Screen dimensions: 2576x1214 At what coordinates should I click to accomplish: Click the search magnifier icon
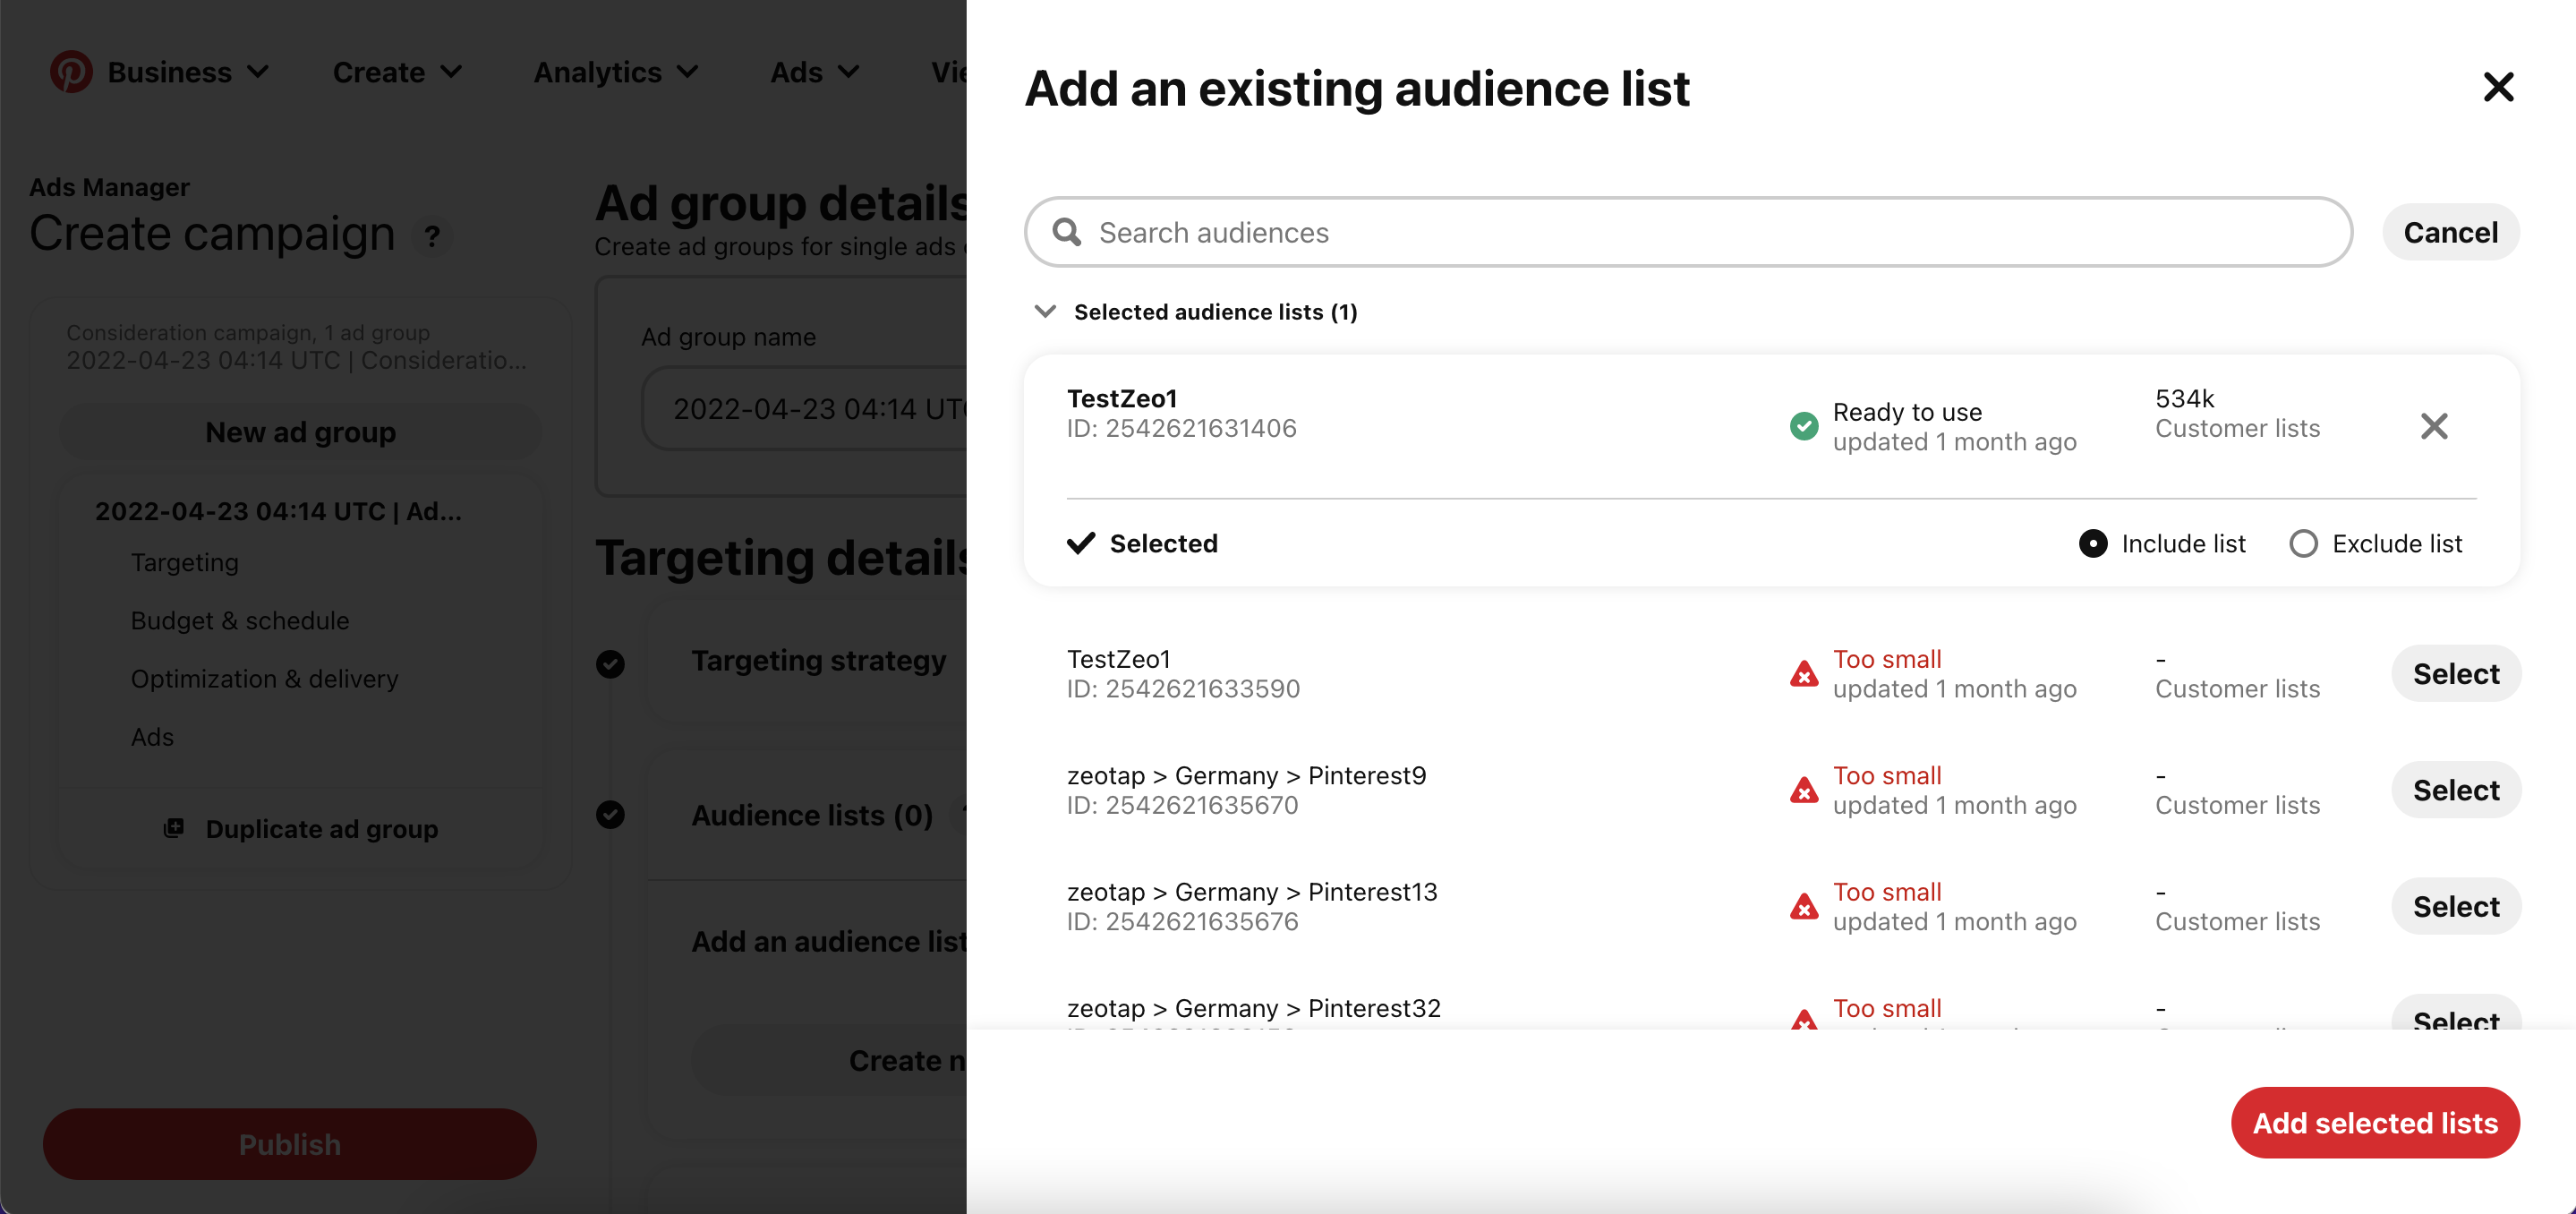(x=1067, y=232)
